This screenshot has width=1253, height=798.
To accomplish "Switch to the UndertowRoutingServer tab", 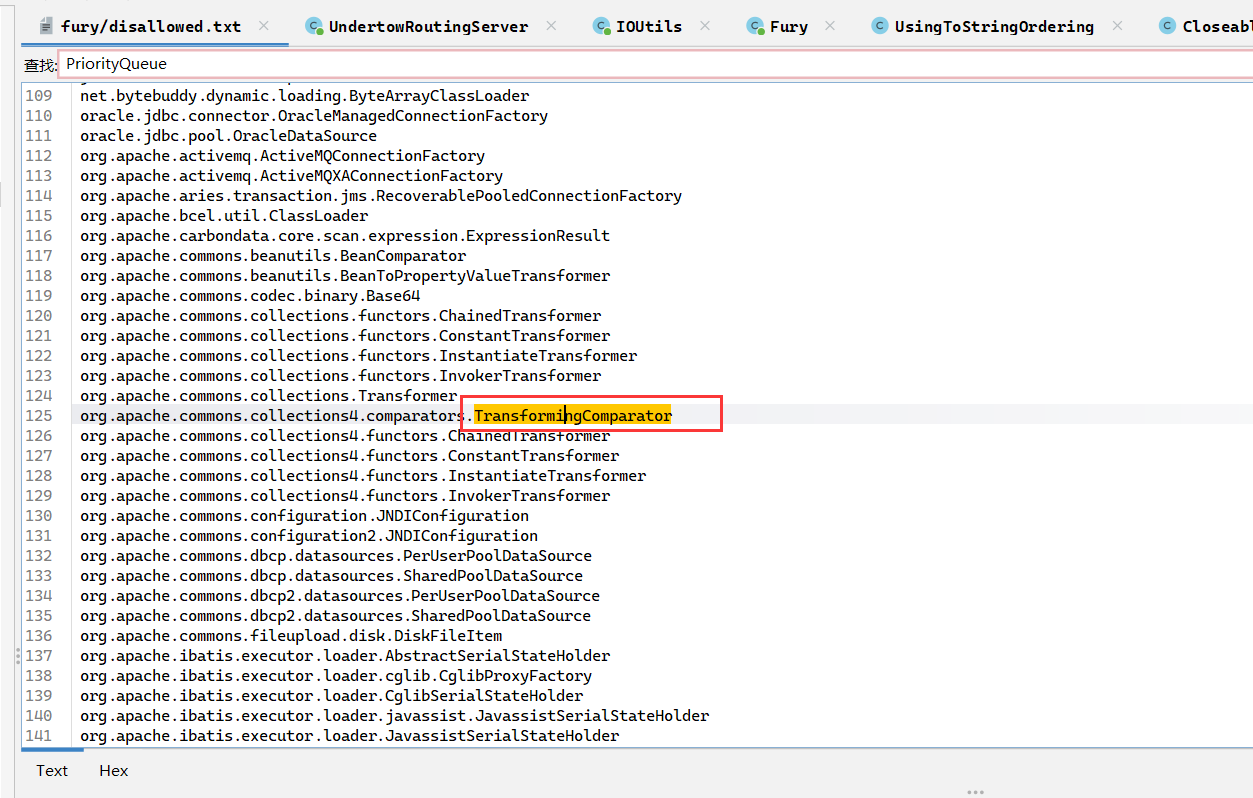I will [427, 27].
